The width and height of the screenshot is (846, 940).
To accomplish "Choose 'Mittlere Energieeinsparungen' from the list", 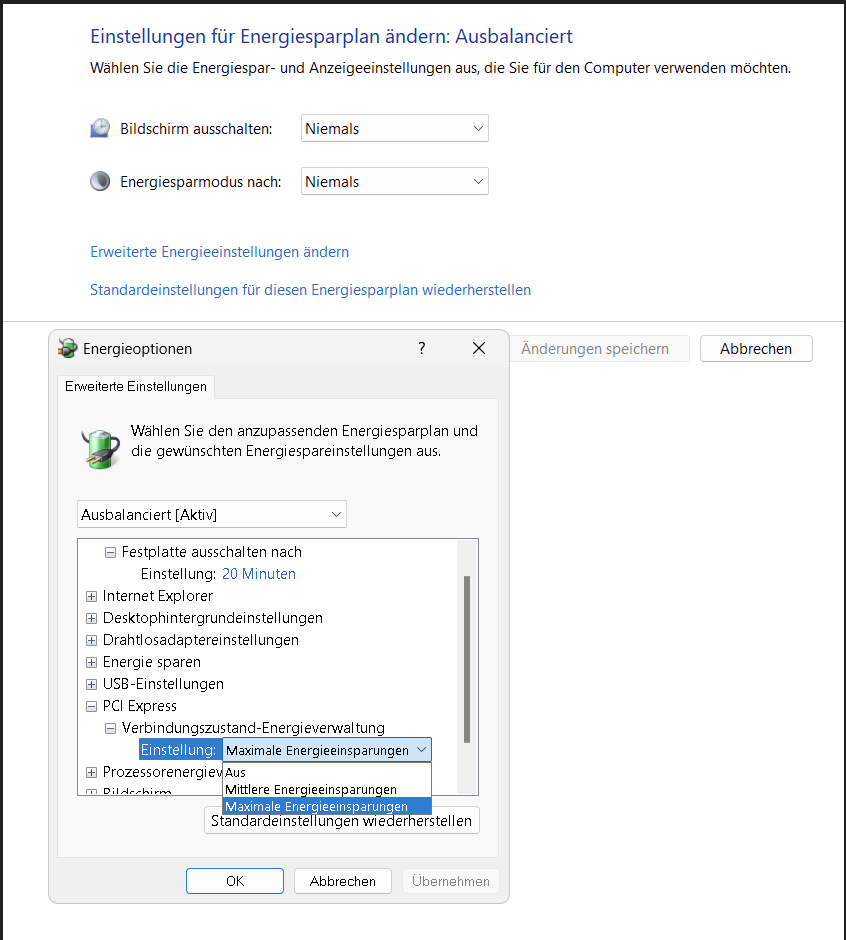I will [x=327, y=790].
